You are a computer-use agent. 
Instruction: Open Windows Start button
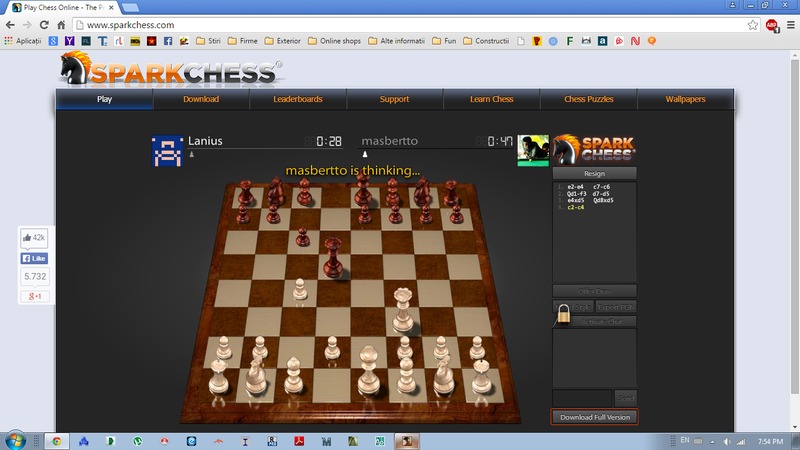(15, 441)
